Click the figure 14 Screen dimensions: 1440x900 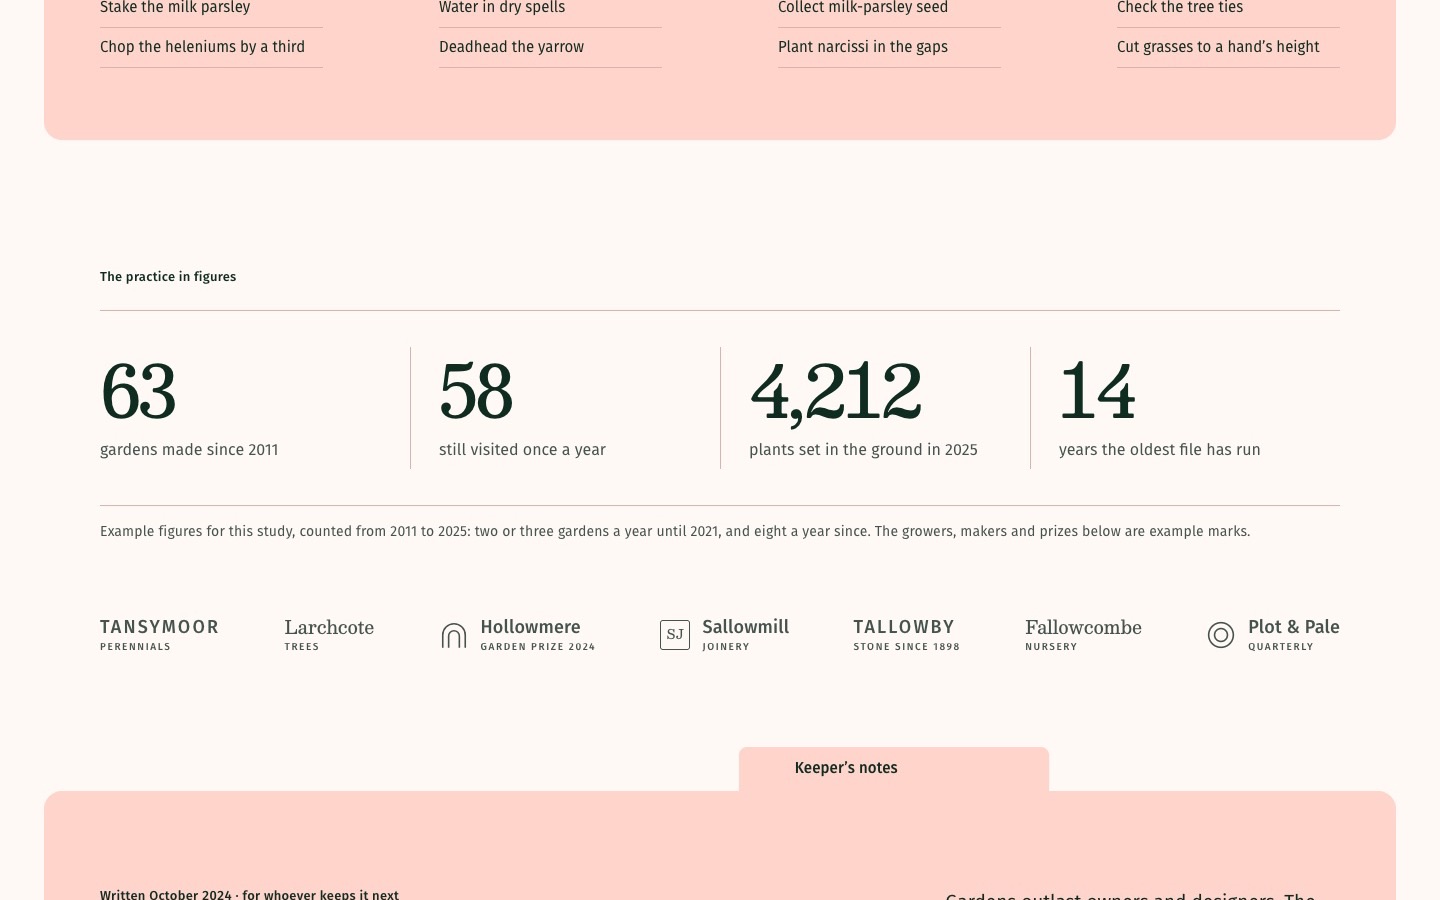(1097, 391)
